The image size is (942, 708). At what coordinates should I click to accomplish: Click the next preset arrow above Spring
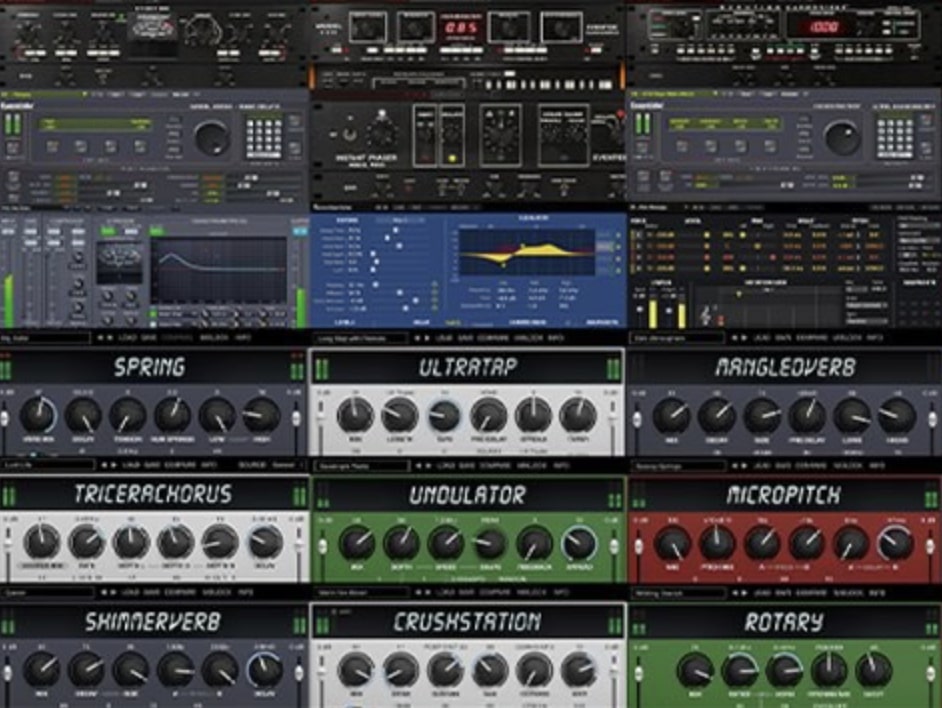coord(110,338)
